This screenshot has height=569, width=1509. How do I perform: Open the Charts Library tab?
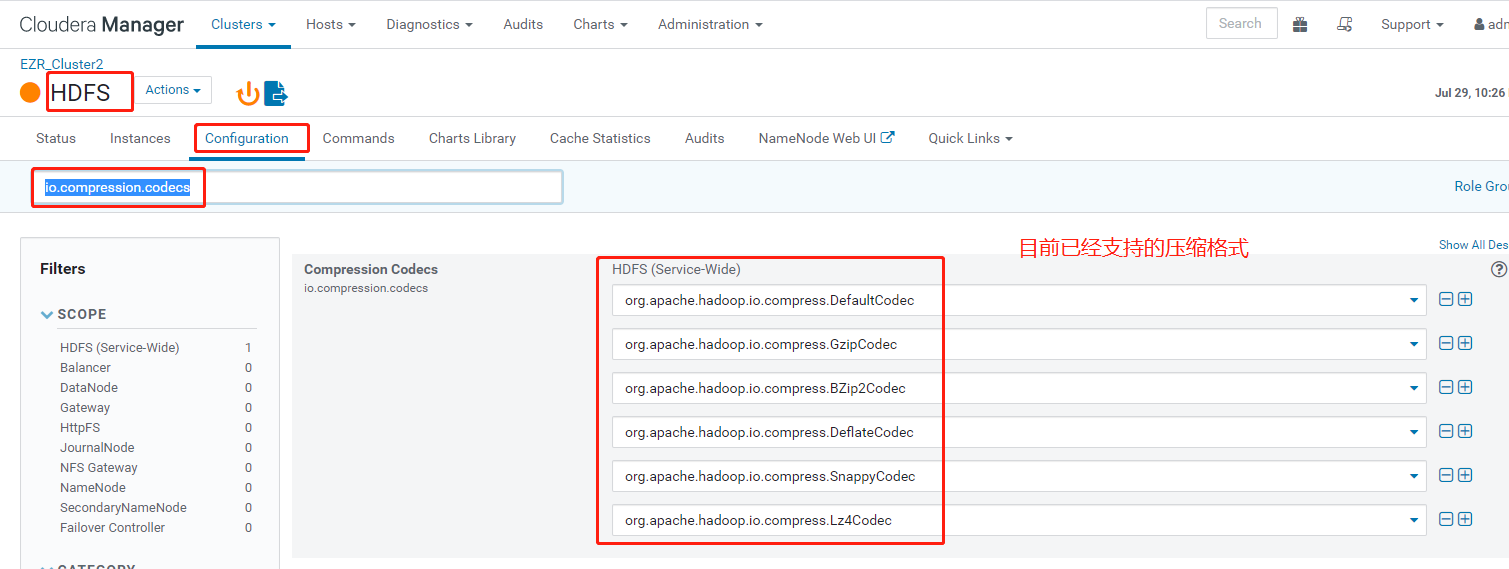click(x=472, y=138)
